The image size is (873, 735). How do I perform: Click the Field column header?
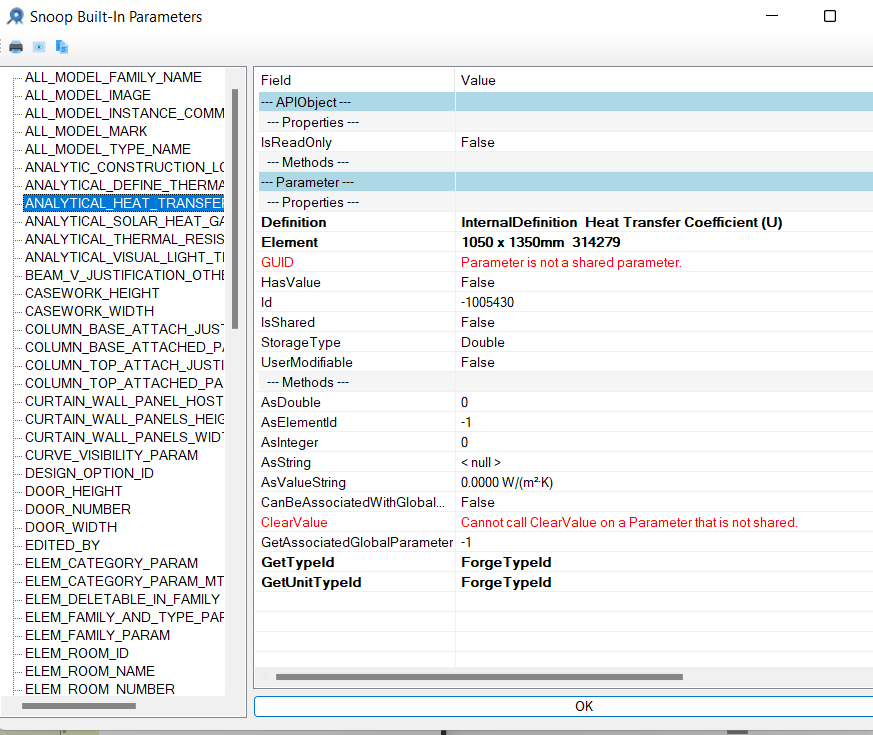coord(355,80)
